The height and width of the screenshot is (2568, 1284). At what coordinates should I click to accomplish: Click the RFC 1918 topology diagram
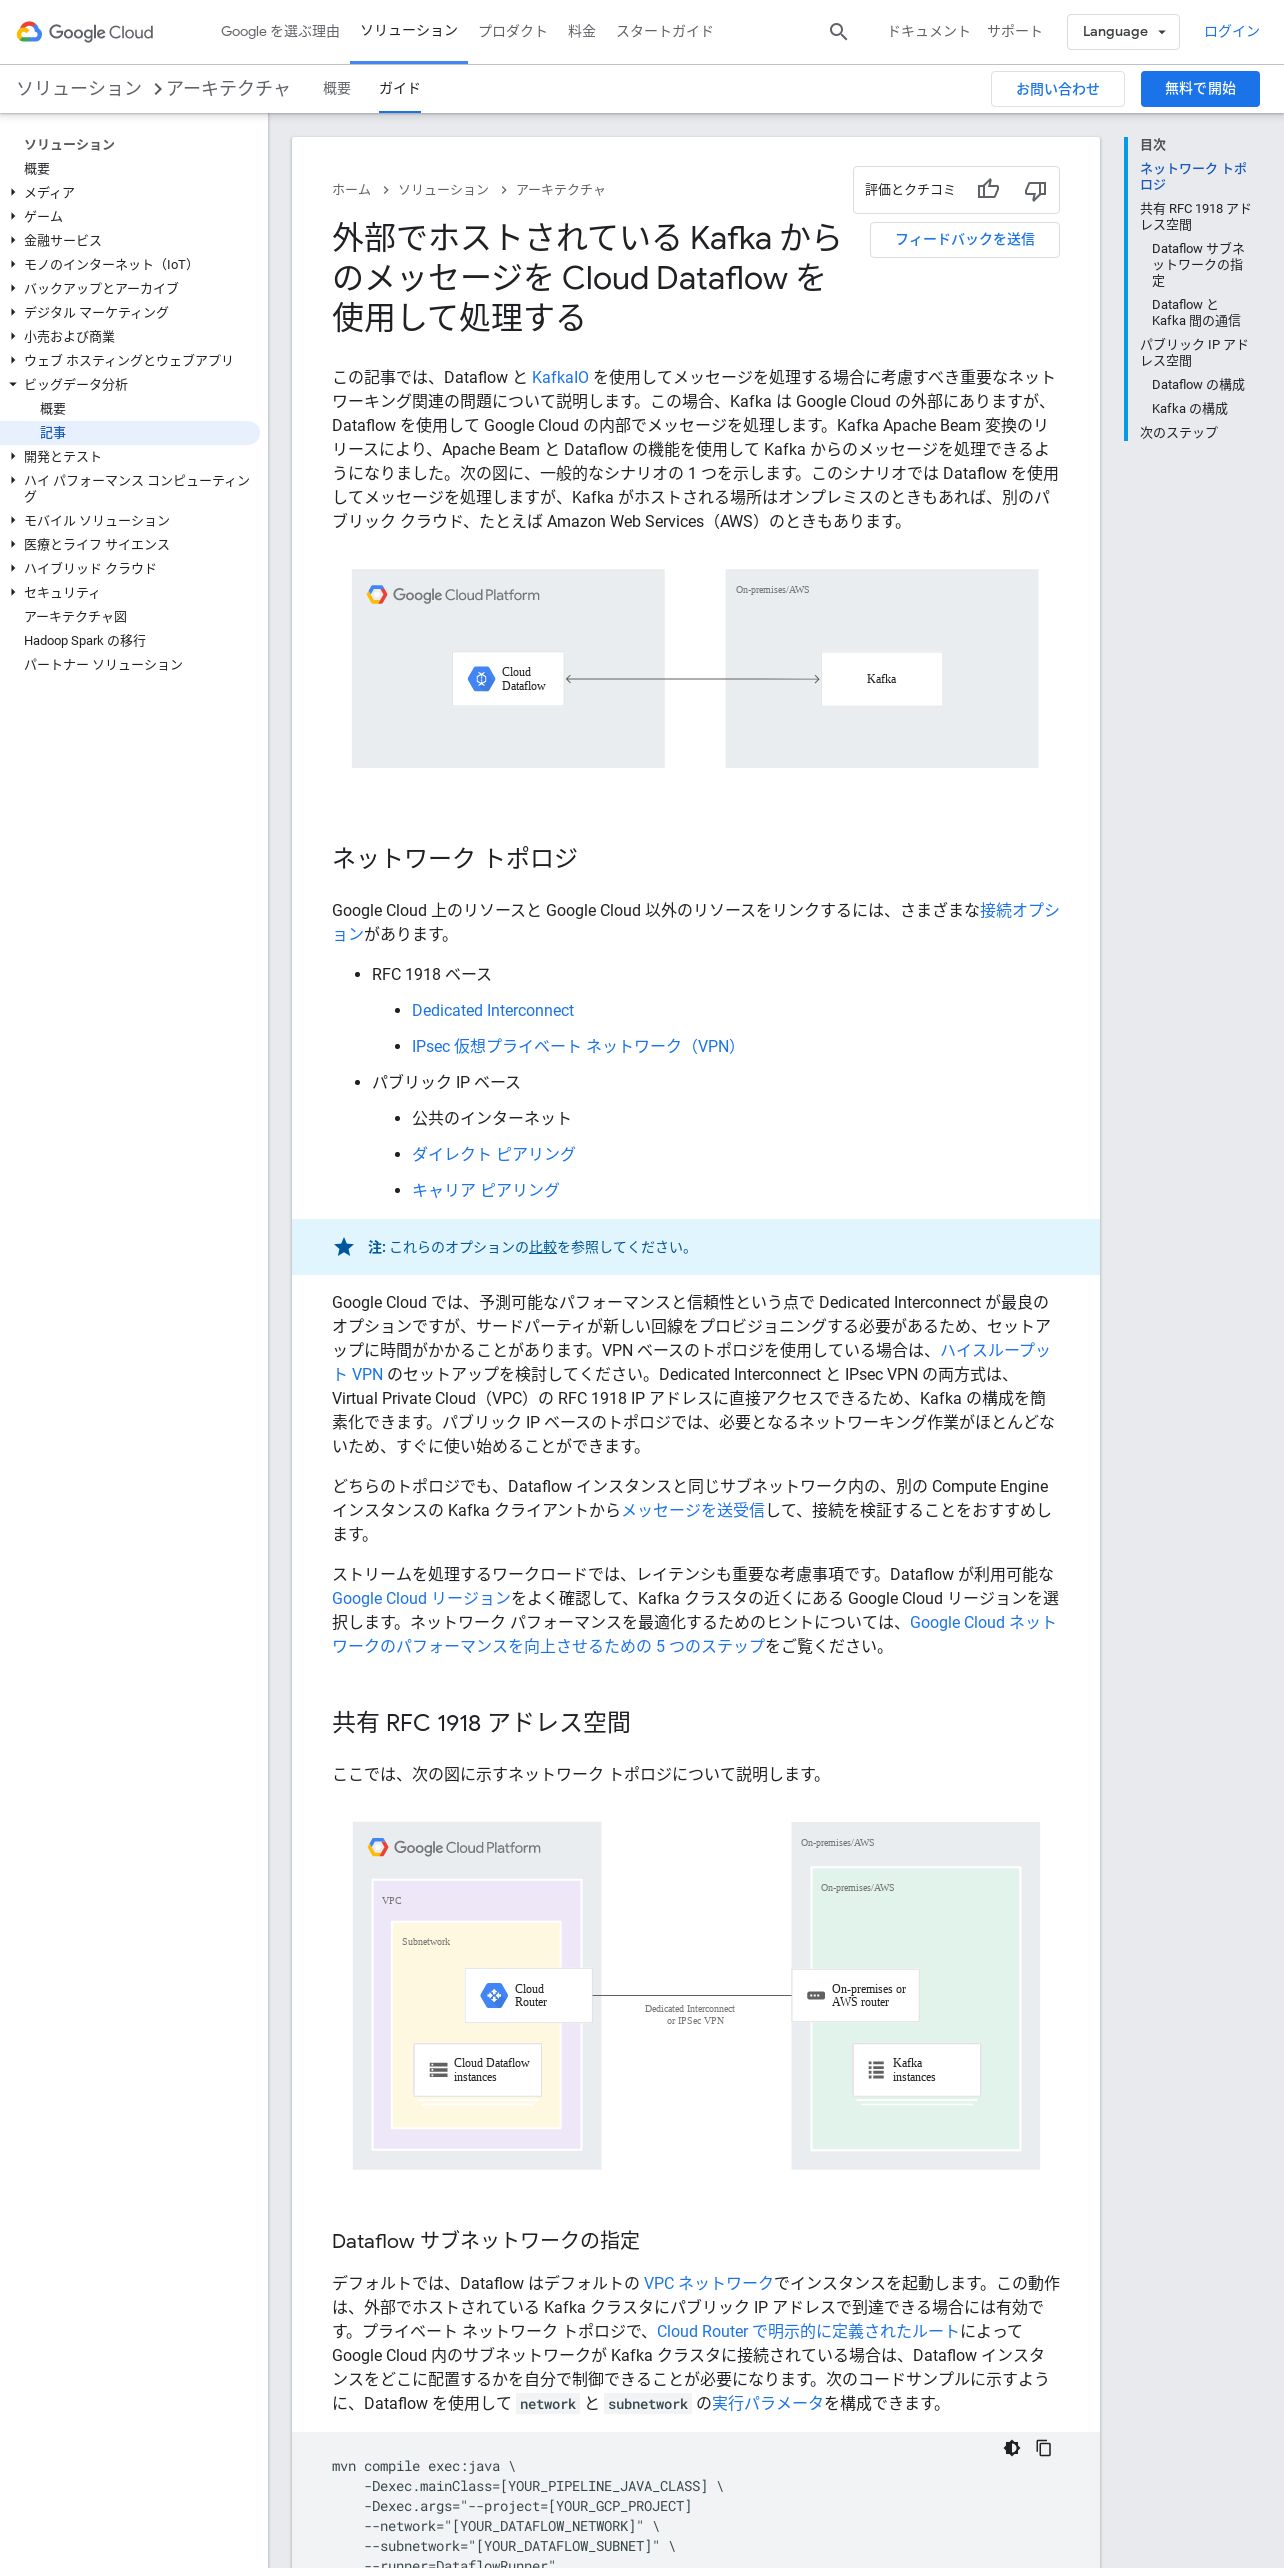[x=696, y=1996]
